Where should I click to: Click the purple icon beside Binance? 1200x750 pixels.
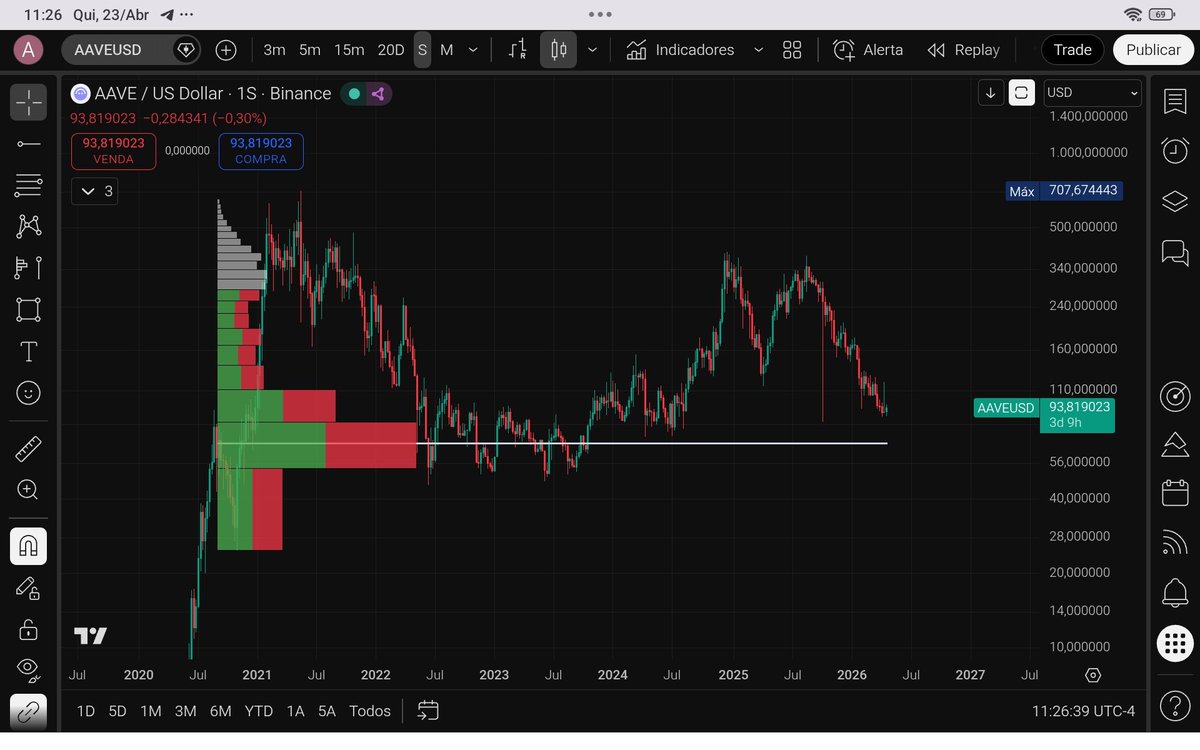tap(378, 94)
